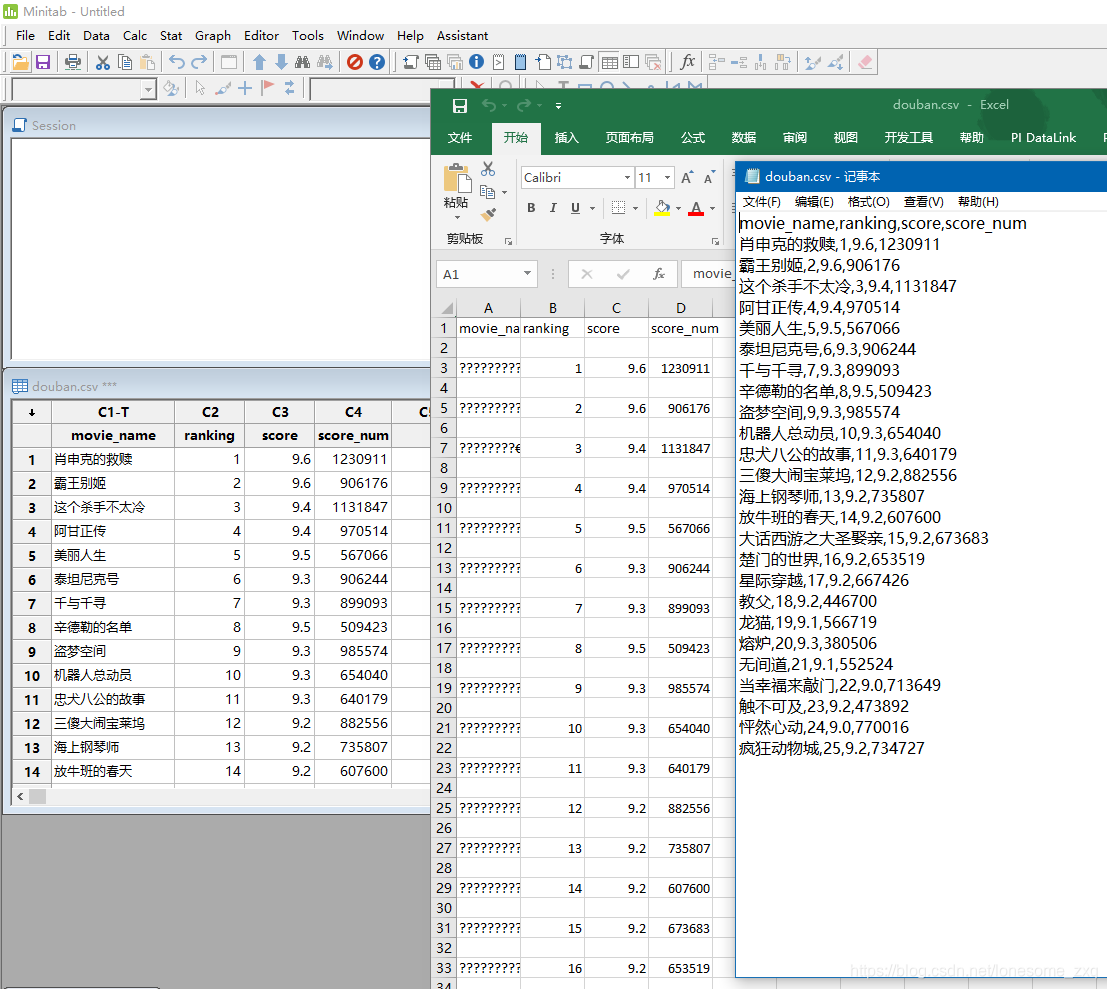Click the Find binoculars icon in Minitab
Image resolution: width=1107 pixels, height=989 pixels.
[303, 62]
